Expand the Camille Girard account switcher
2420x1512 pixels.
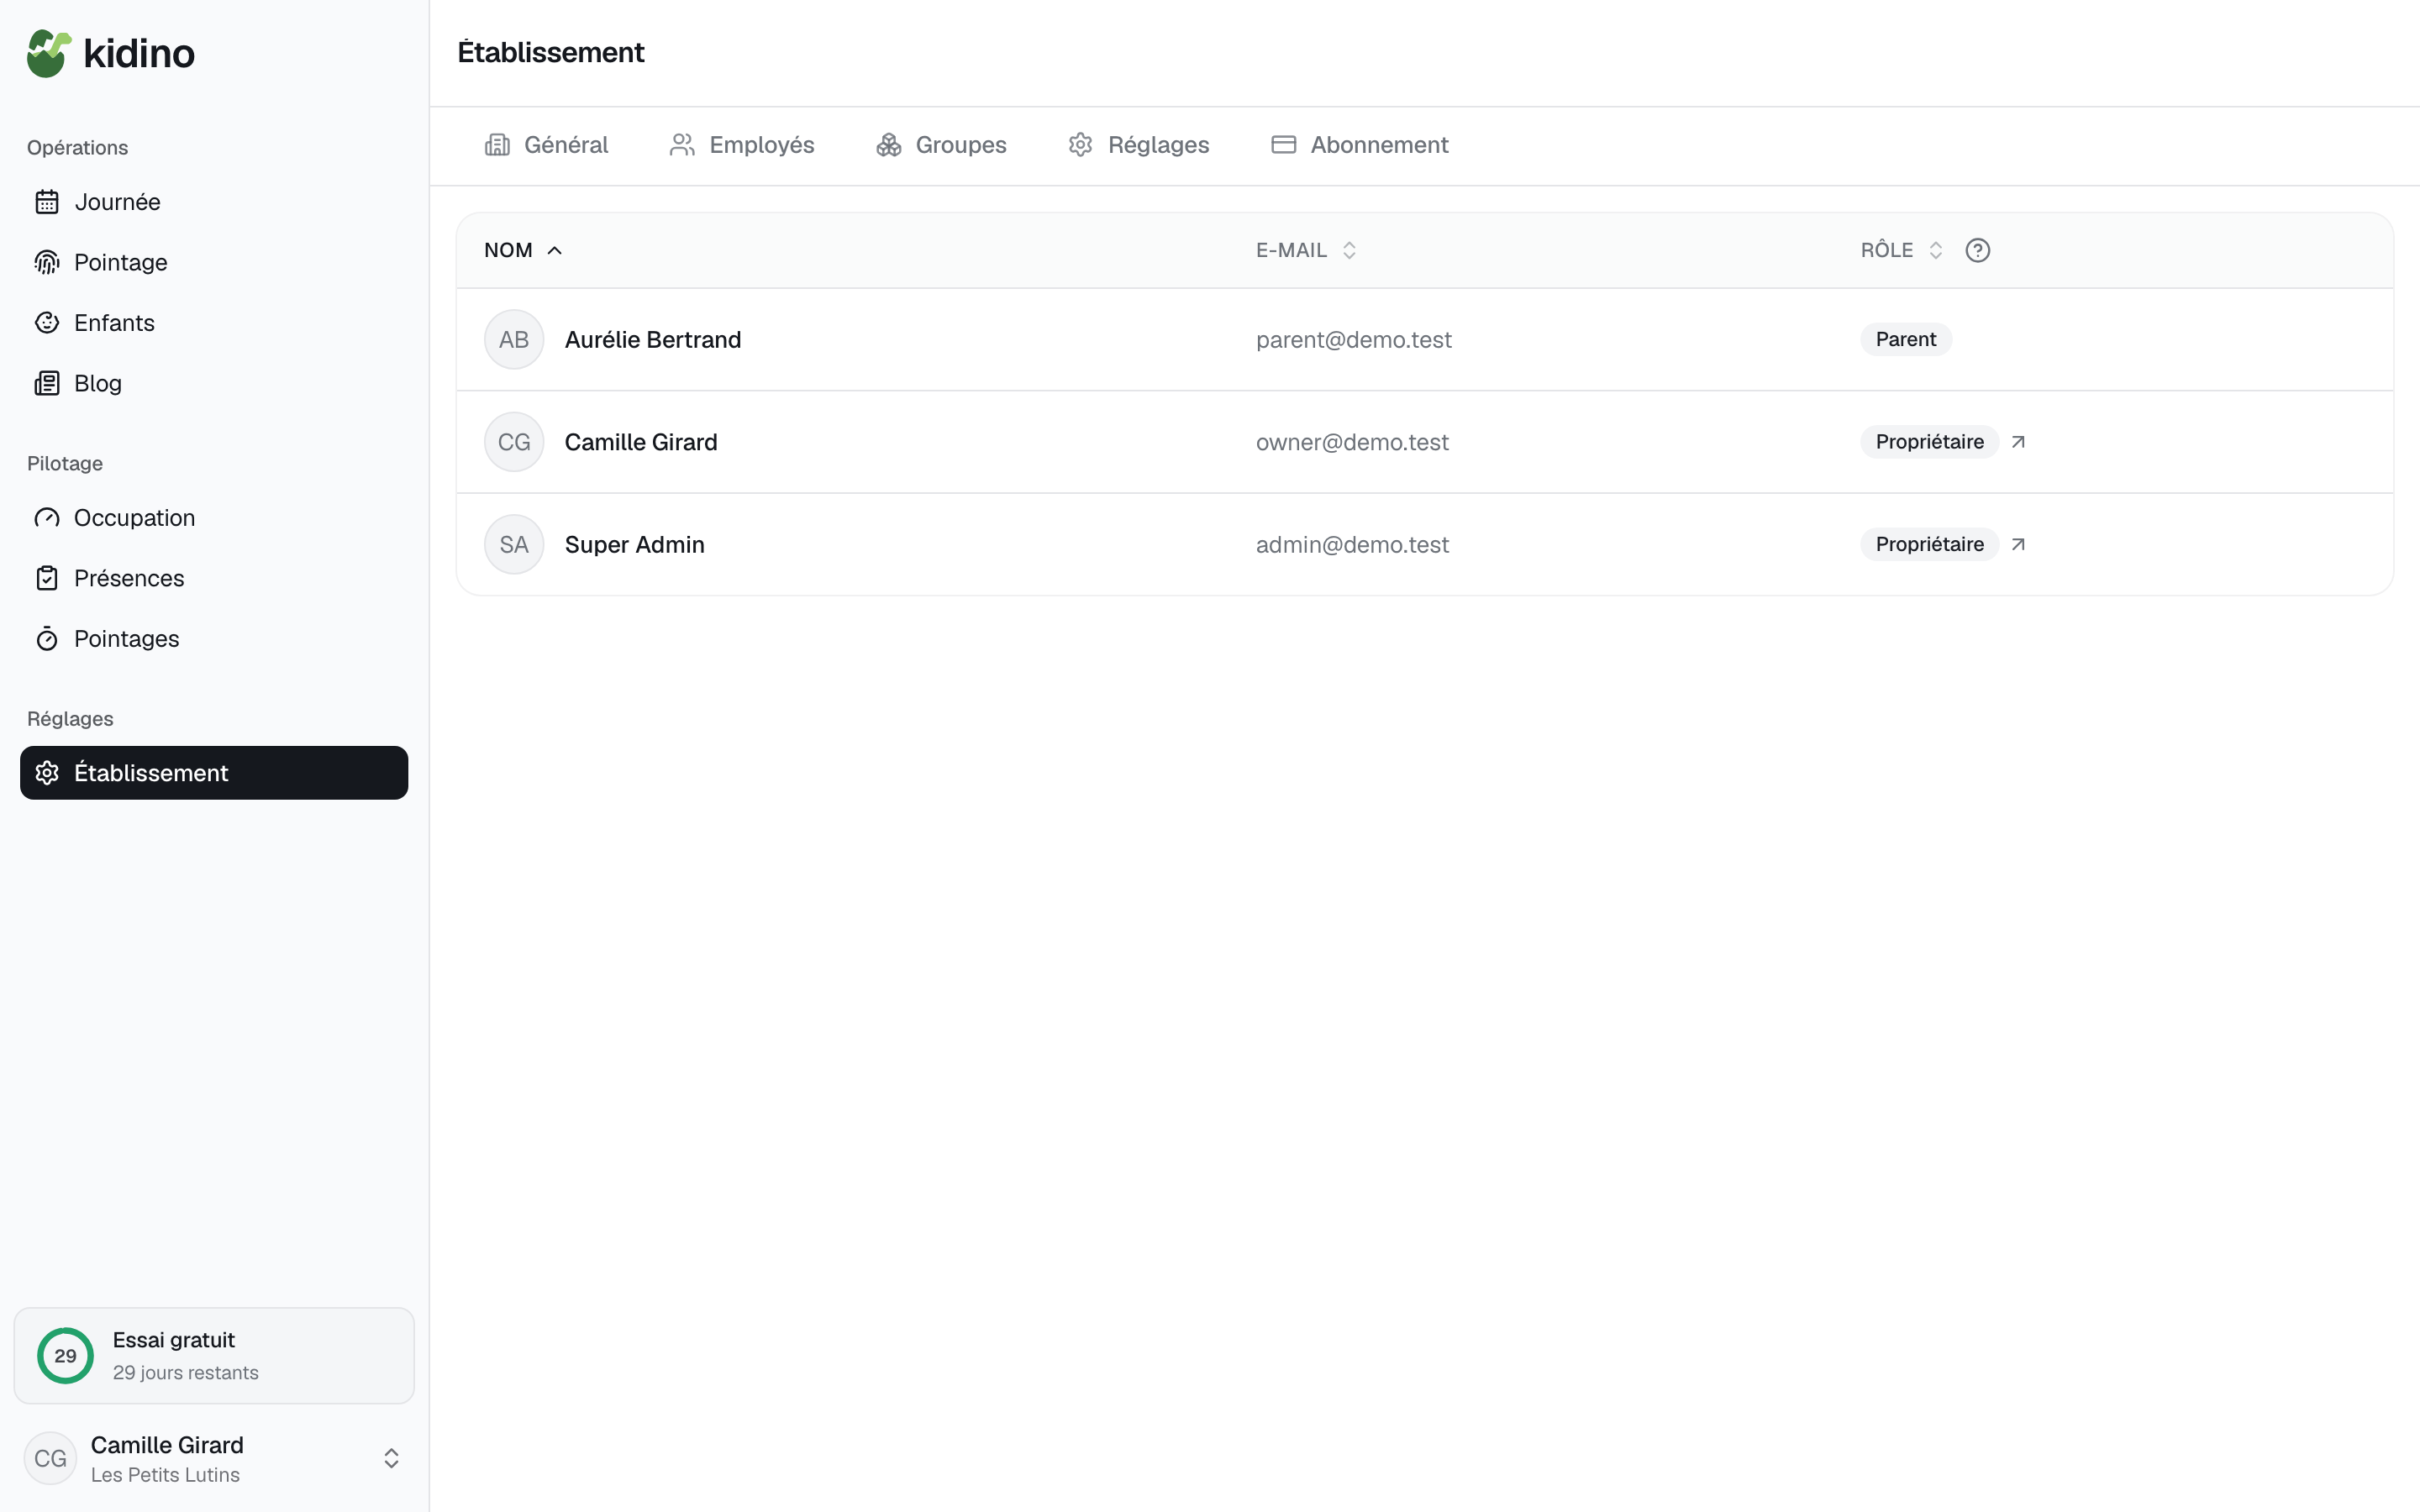tap(391, 1458)
